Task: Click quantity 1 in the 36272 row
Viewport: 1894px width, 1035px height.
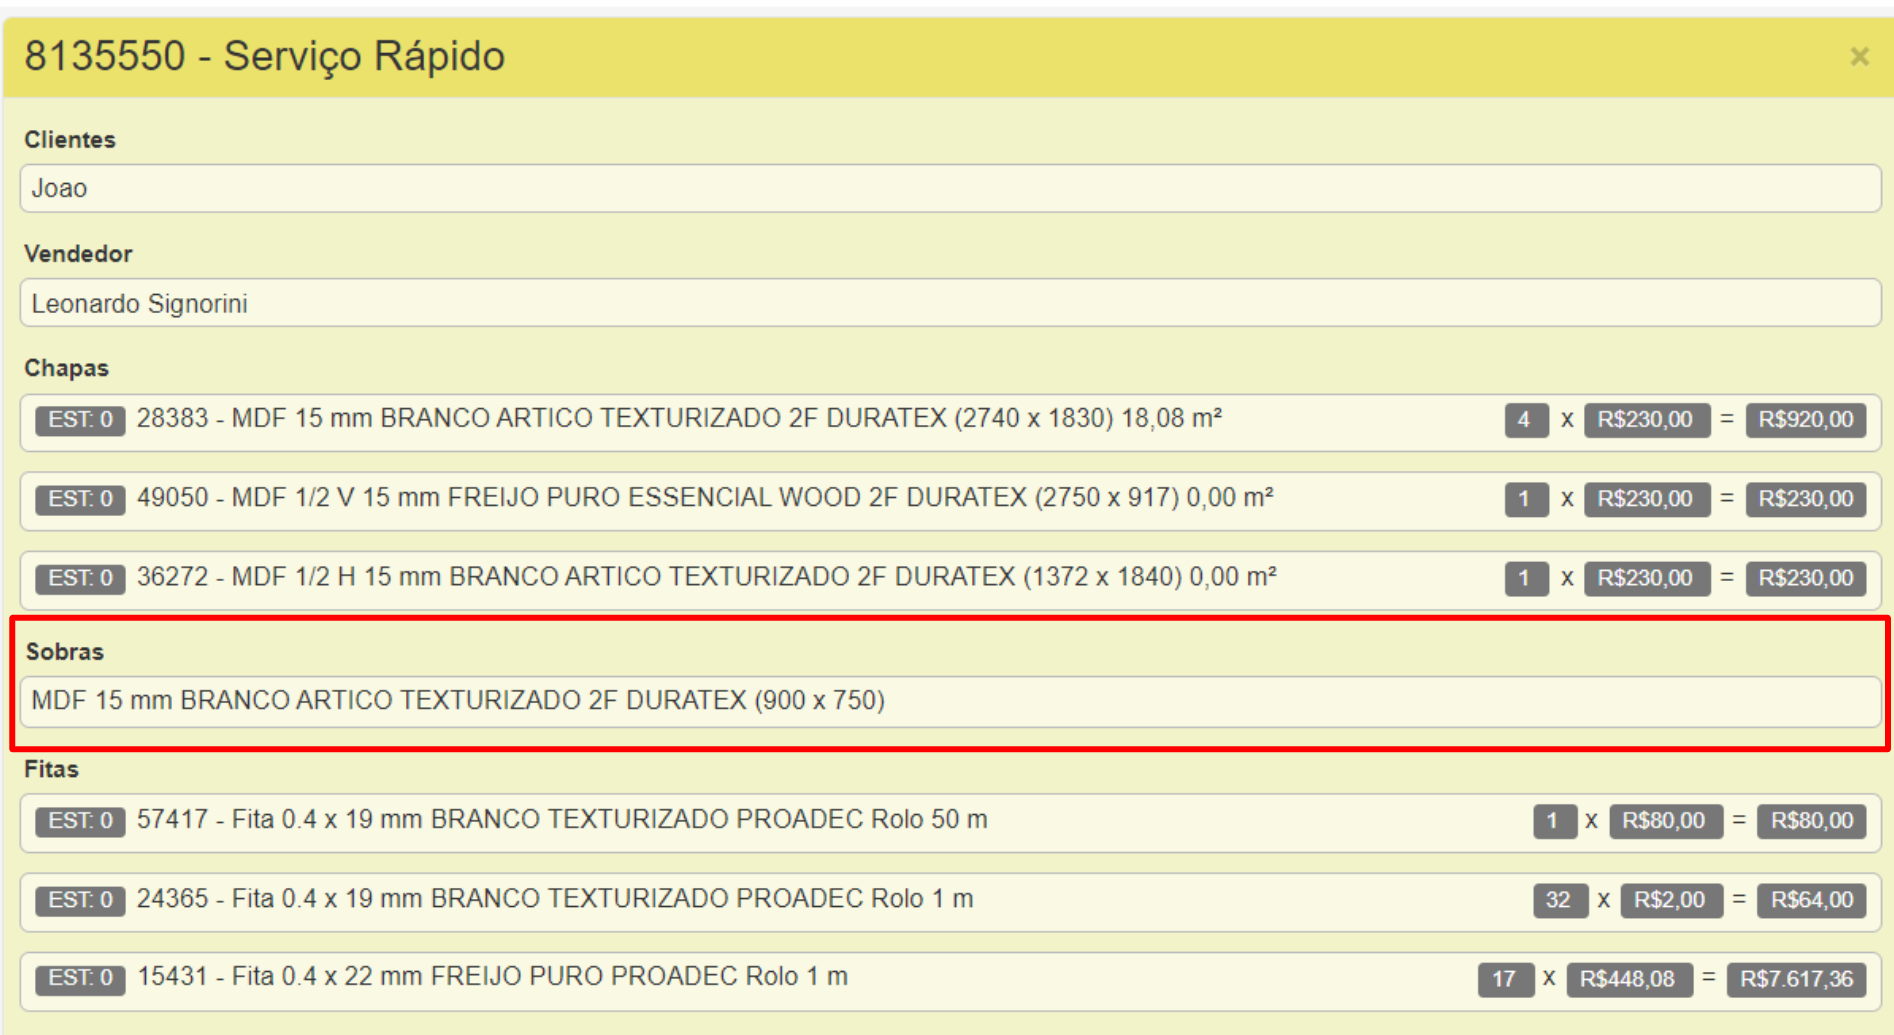Action: [x=1525, y=578]
